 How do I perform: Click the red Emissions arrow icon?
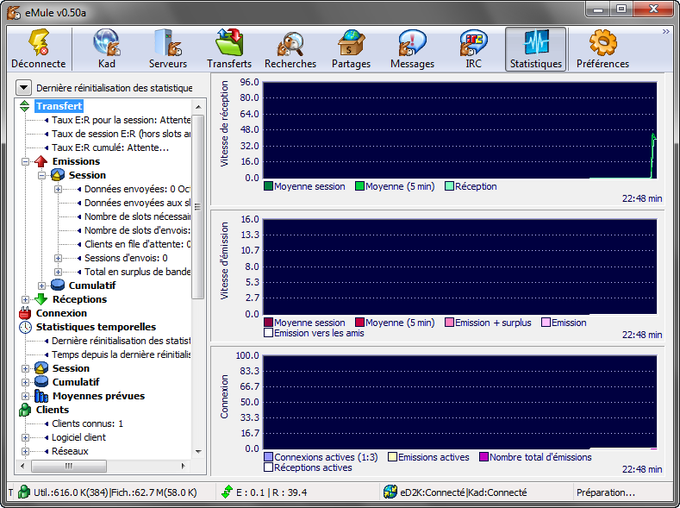click(41, 161)
